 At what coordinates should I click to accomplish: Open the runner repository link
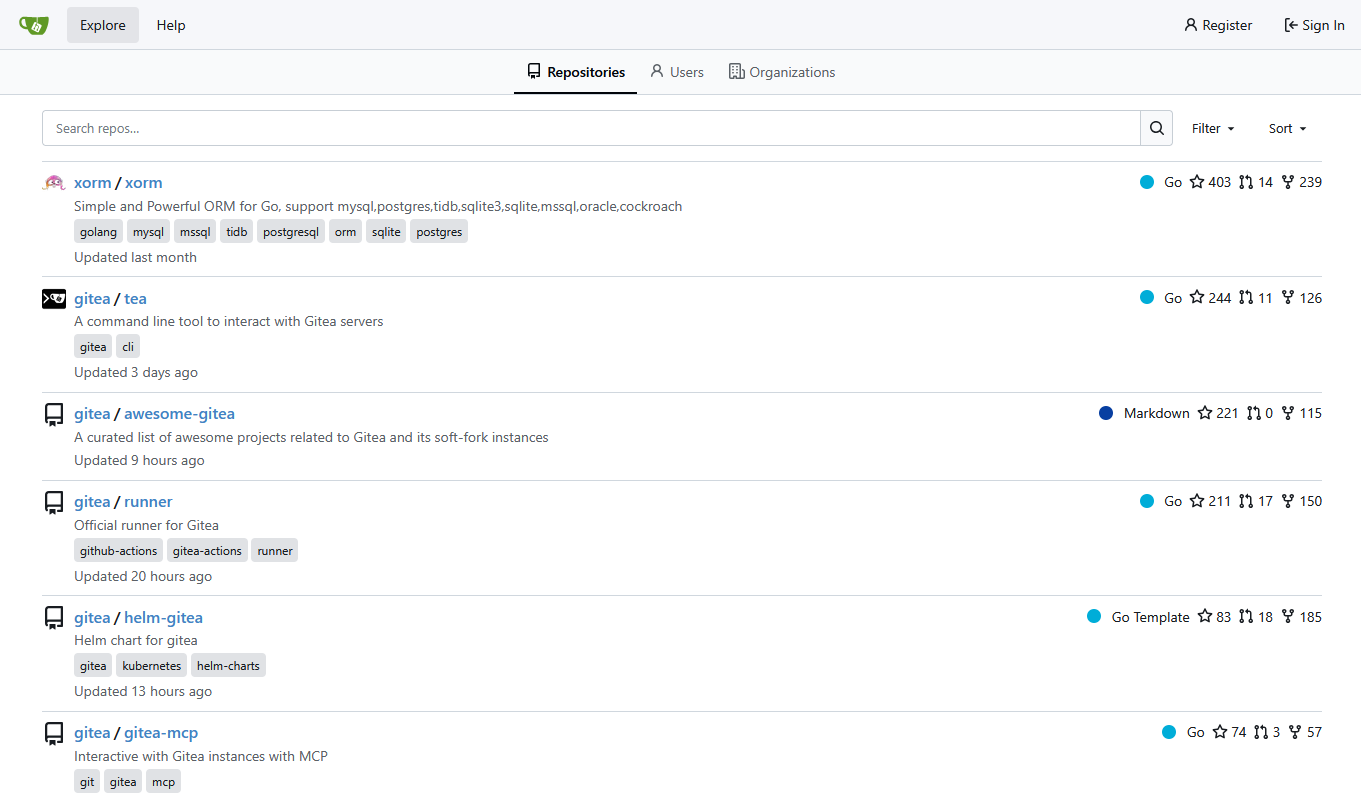coord(148,502)
